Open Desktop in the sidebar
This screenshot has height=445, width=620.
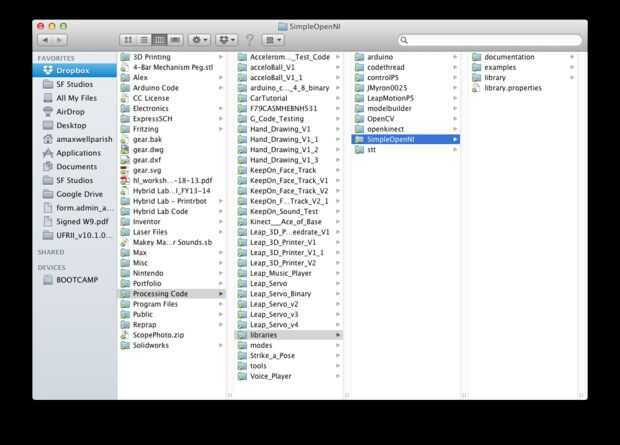click(x=75, y=125)
